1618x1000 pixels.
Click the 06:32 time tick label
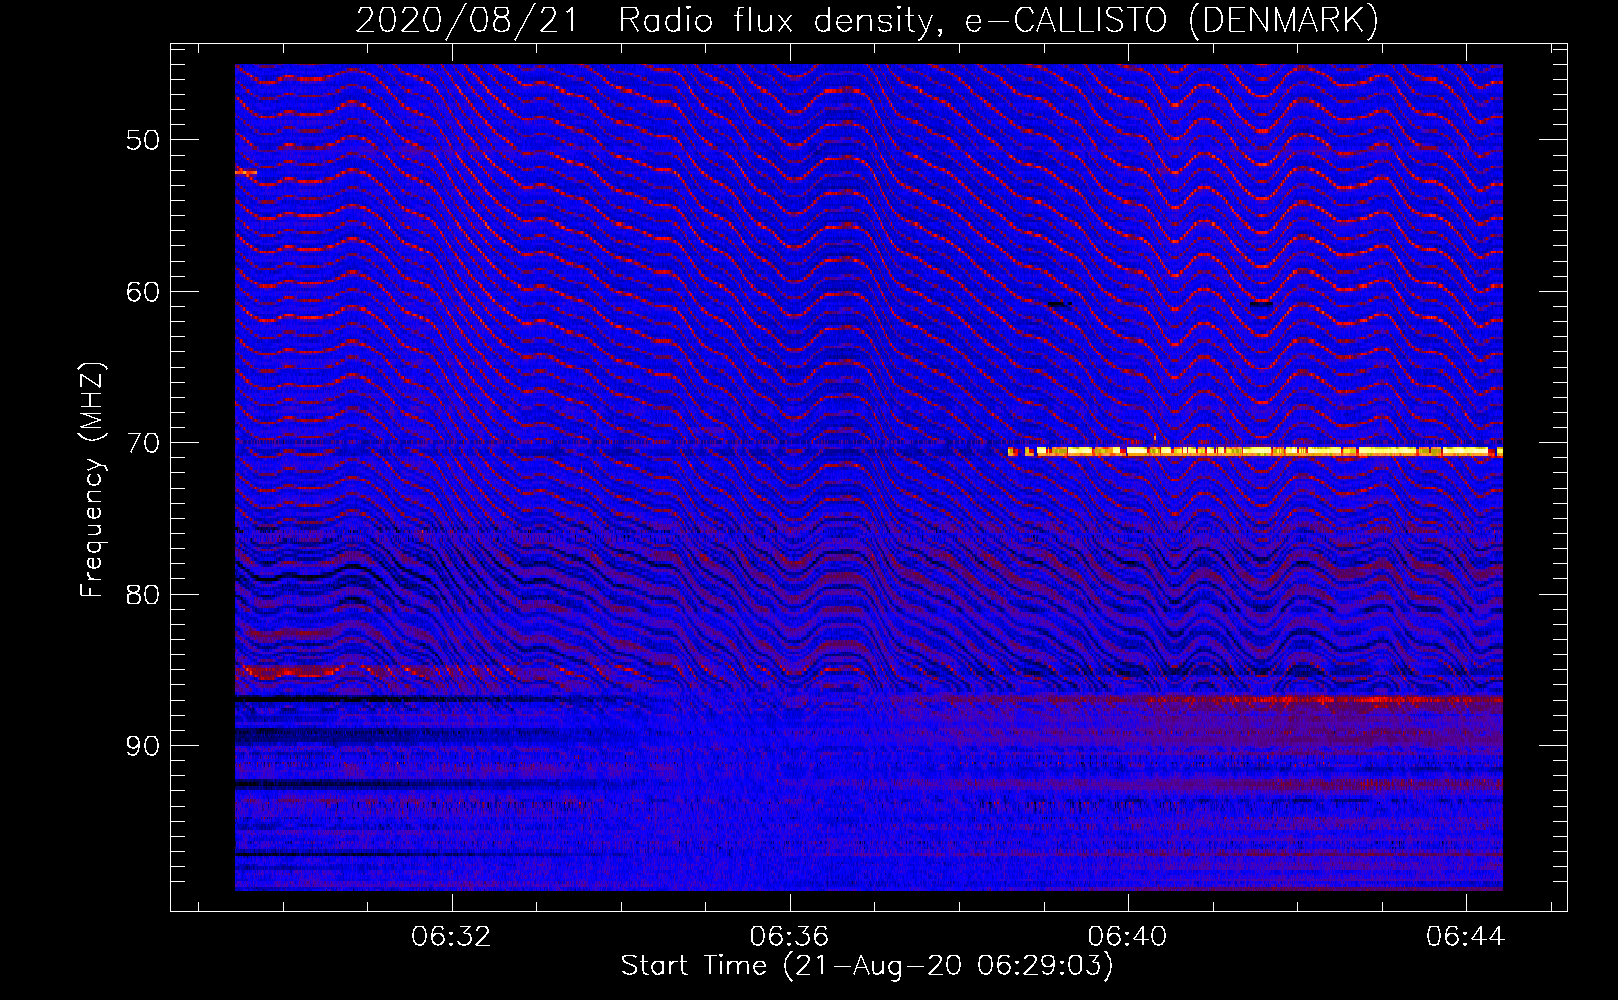tap(451, 937)
